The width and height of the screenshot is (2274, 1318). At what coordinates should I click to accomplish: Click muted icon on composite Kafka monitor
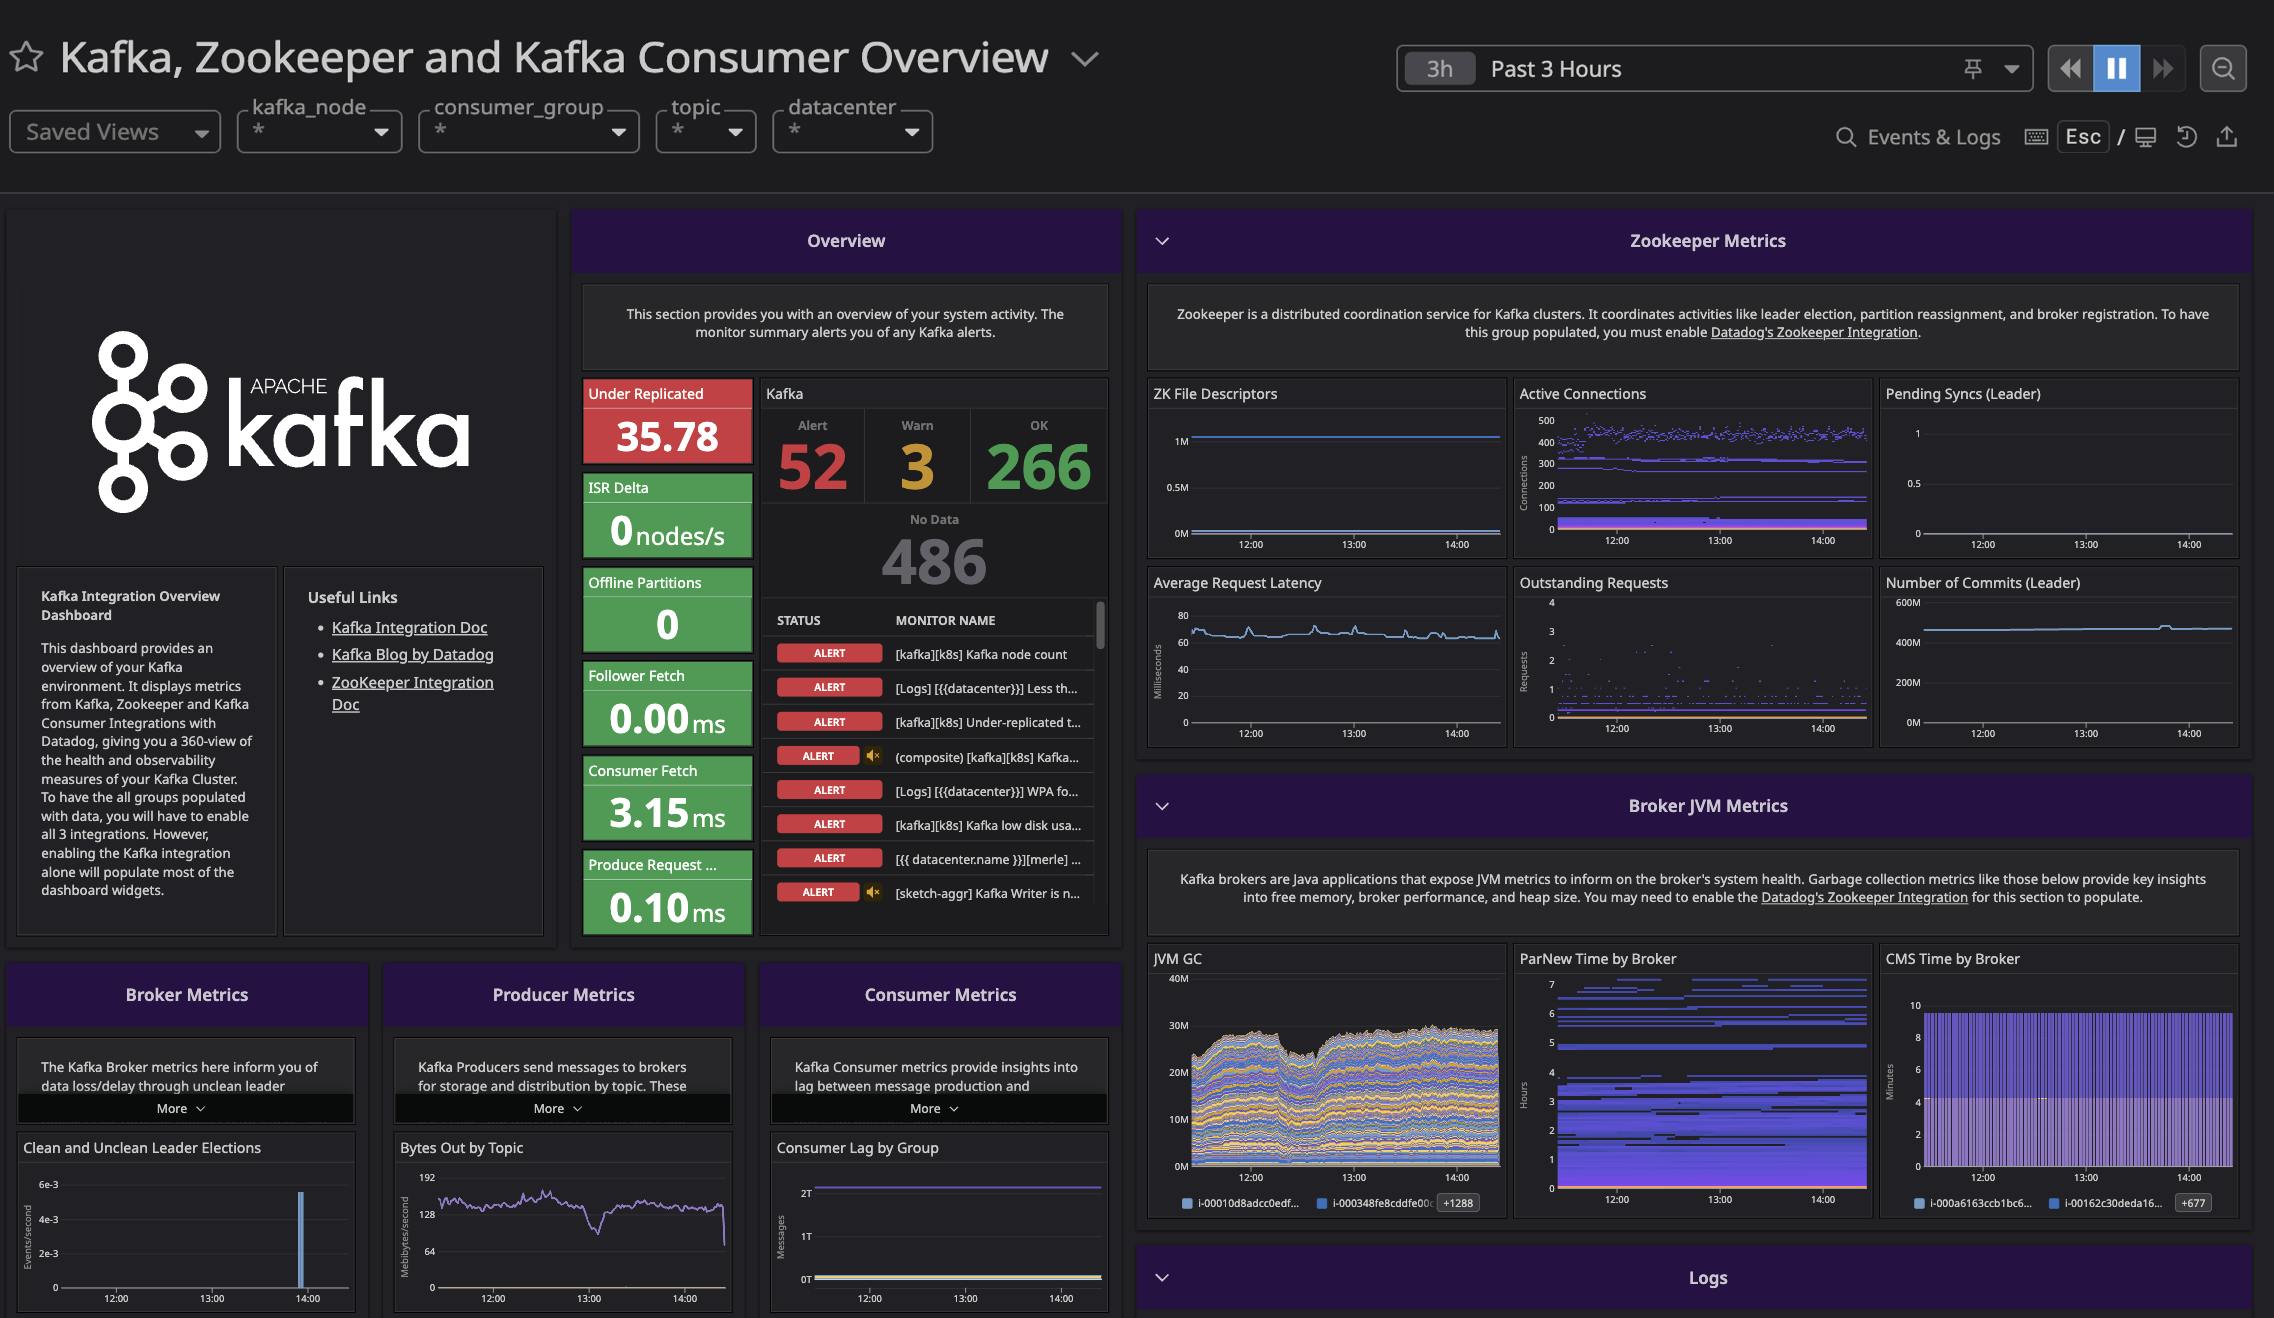coord(872,756)
